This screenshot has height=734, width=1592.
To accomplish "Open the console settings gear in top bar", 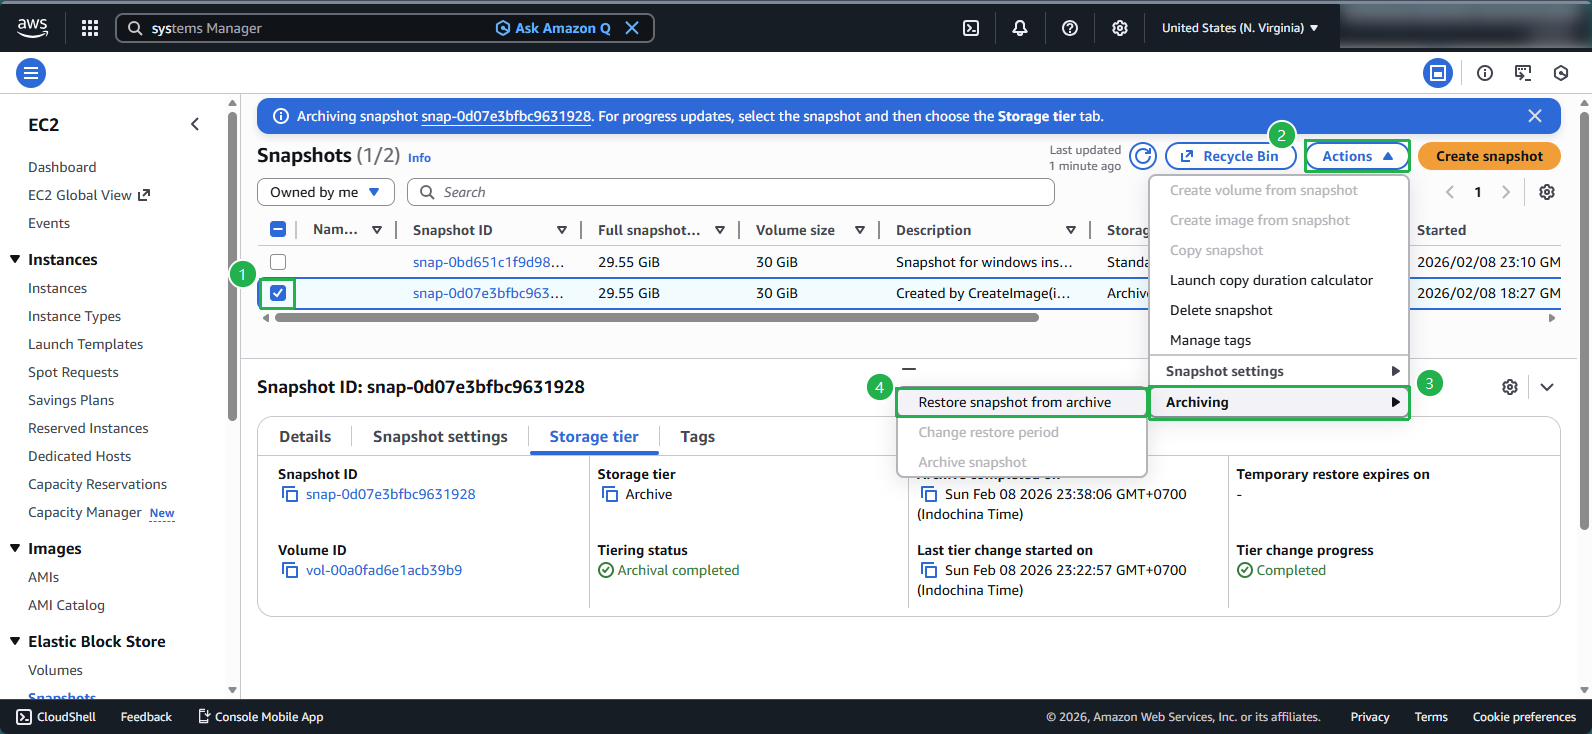I will pyautogui.click(x=1120, y=28).
